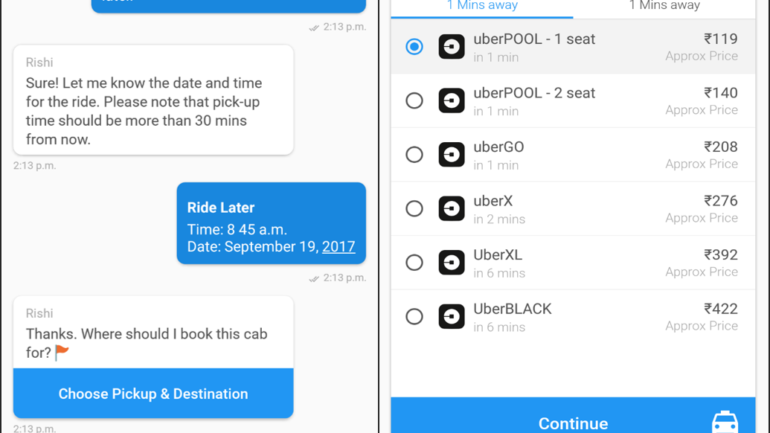Screen dimensions: 770x433
Task: Select the uberPOOL - 1 seat radio button
Action: tap(414, 47)
